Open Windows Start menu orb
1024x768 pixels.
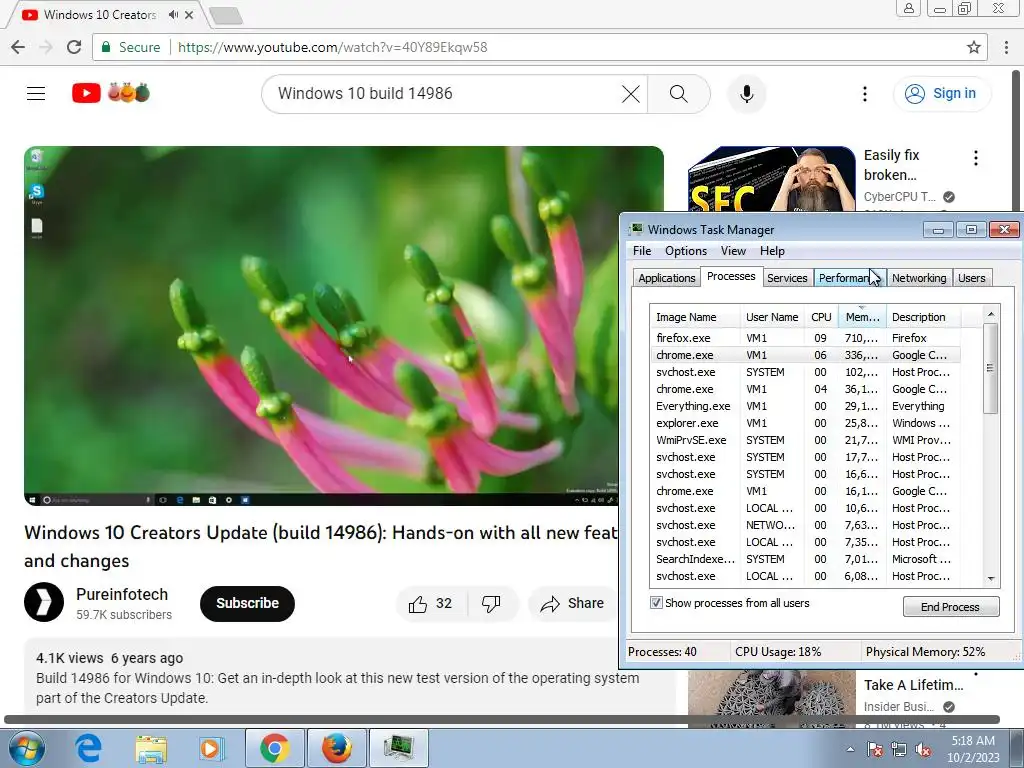pyautogui.click(x=26, y=748)
